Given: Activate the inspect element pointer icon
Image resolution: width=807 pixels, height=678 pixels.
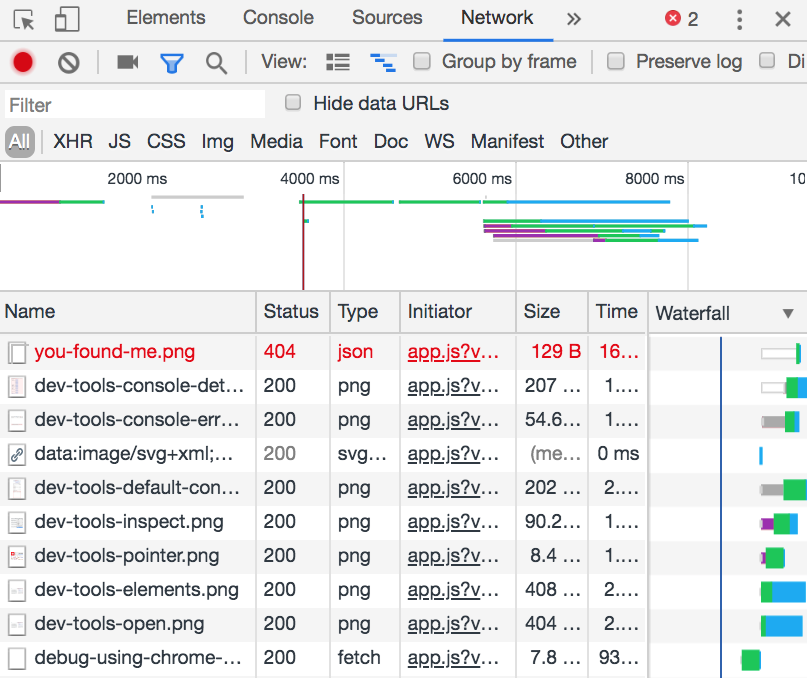Looking at the screenshot, I should (24, 20).
